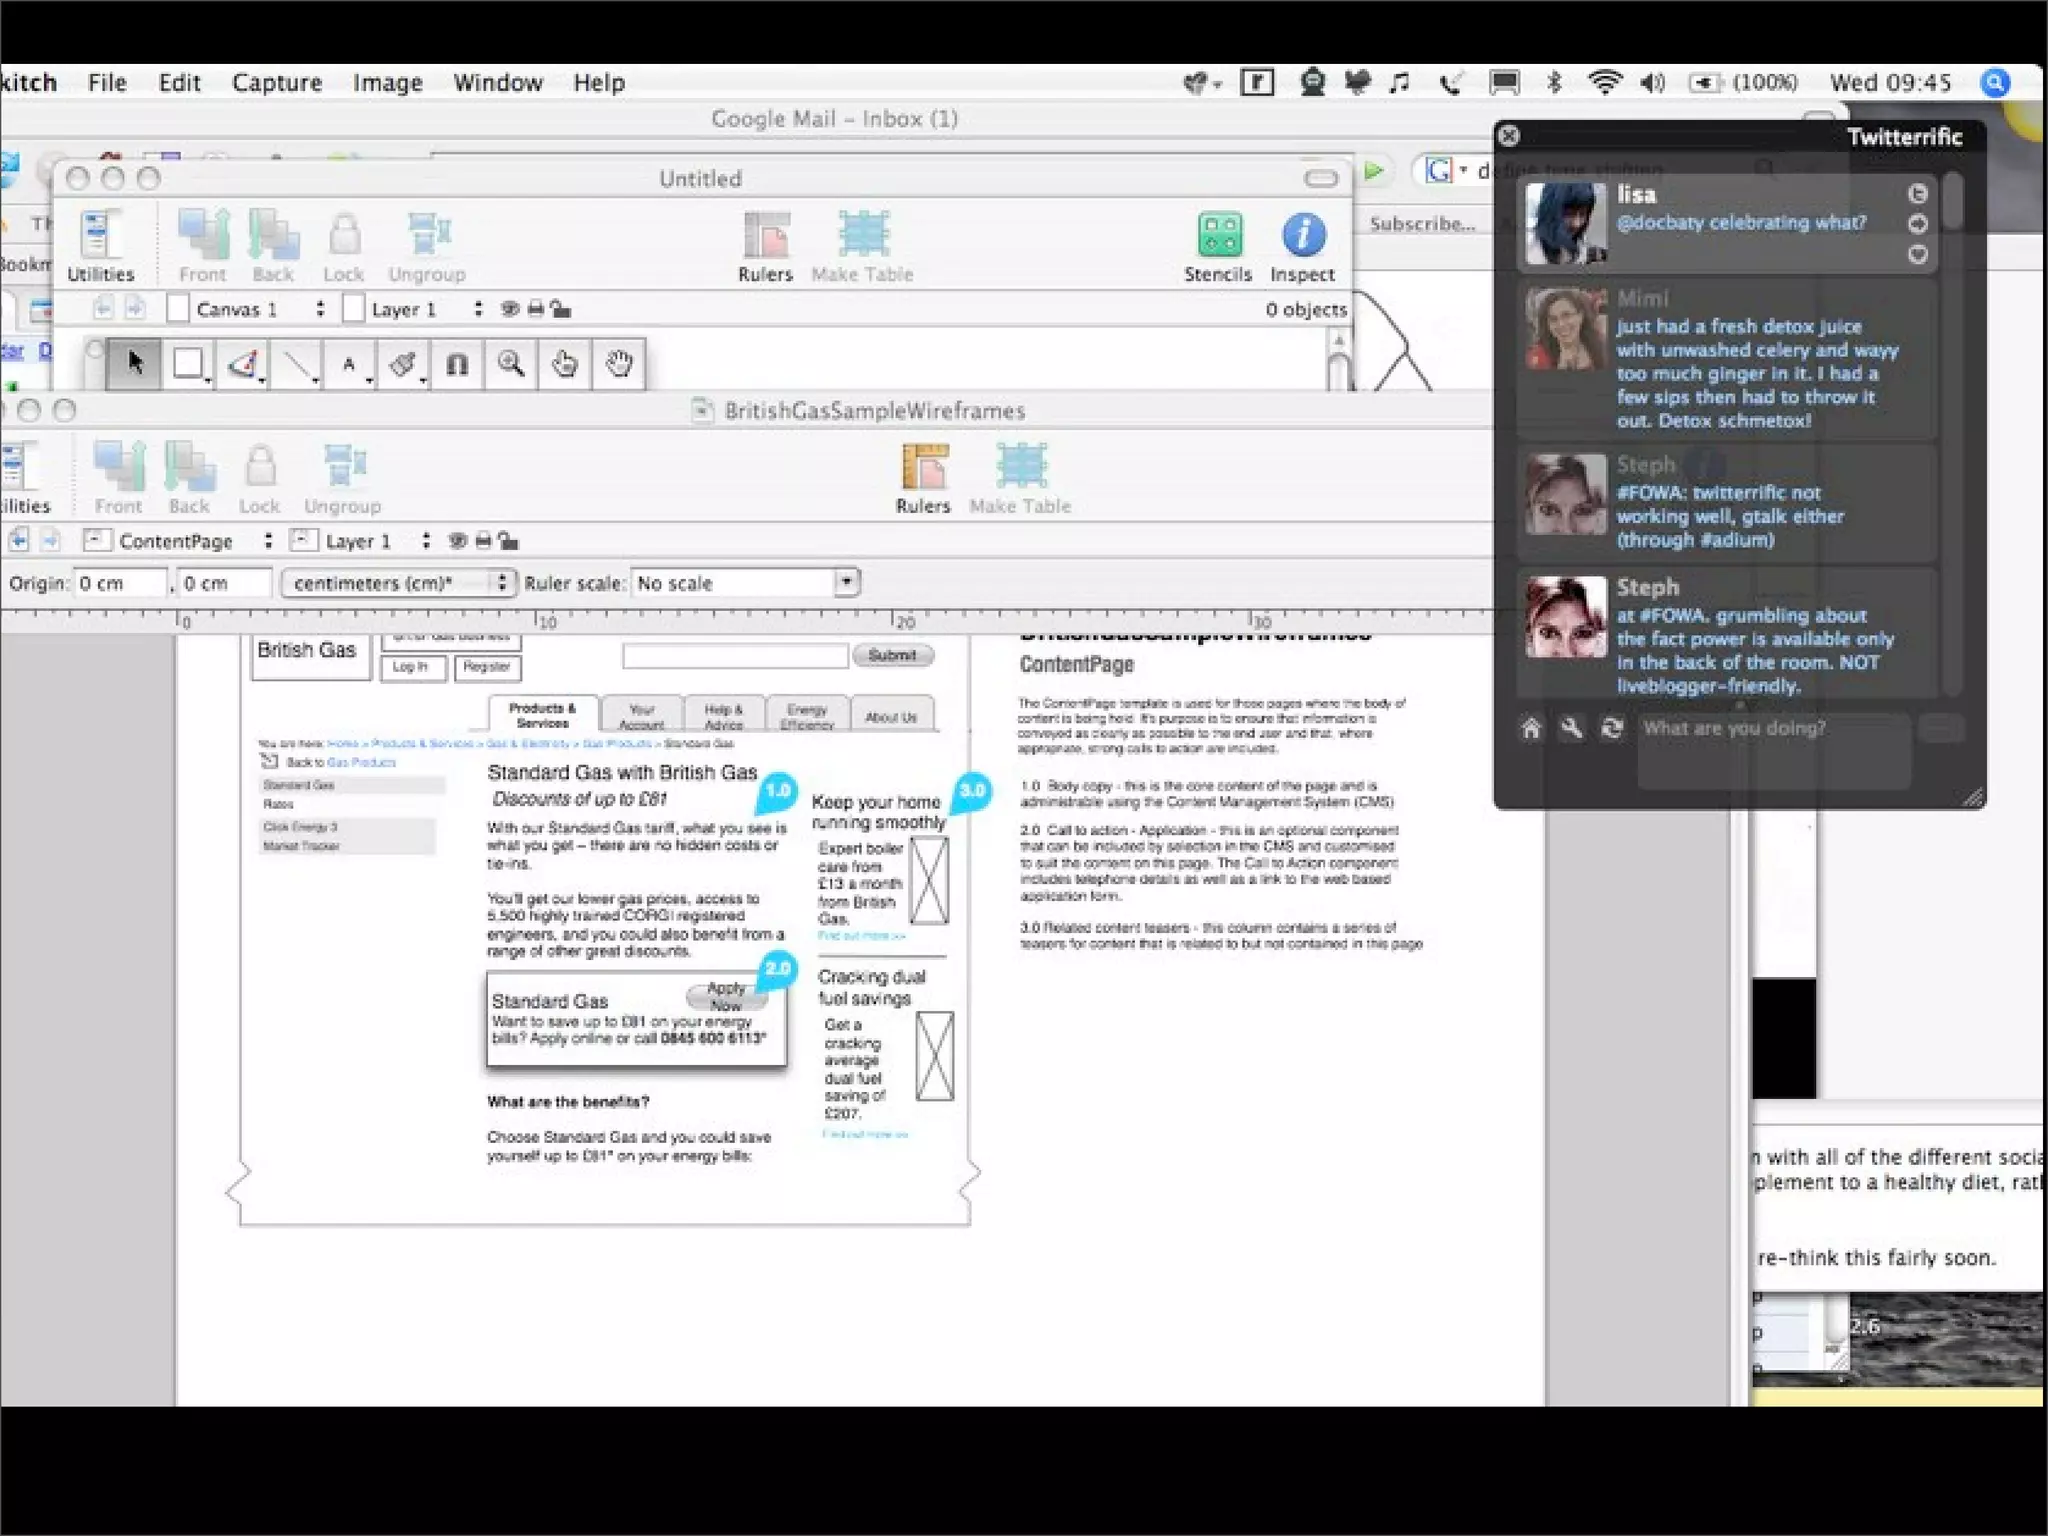Screen dimensions: 2048x1536
Task: Toggle Layer 1 visibility eye in Untitled
Action: click(x=510, y=309)
